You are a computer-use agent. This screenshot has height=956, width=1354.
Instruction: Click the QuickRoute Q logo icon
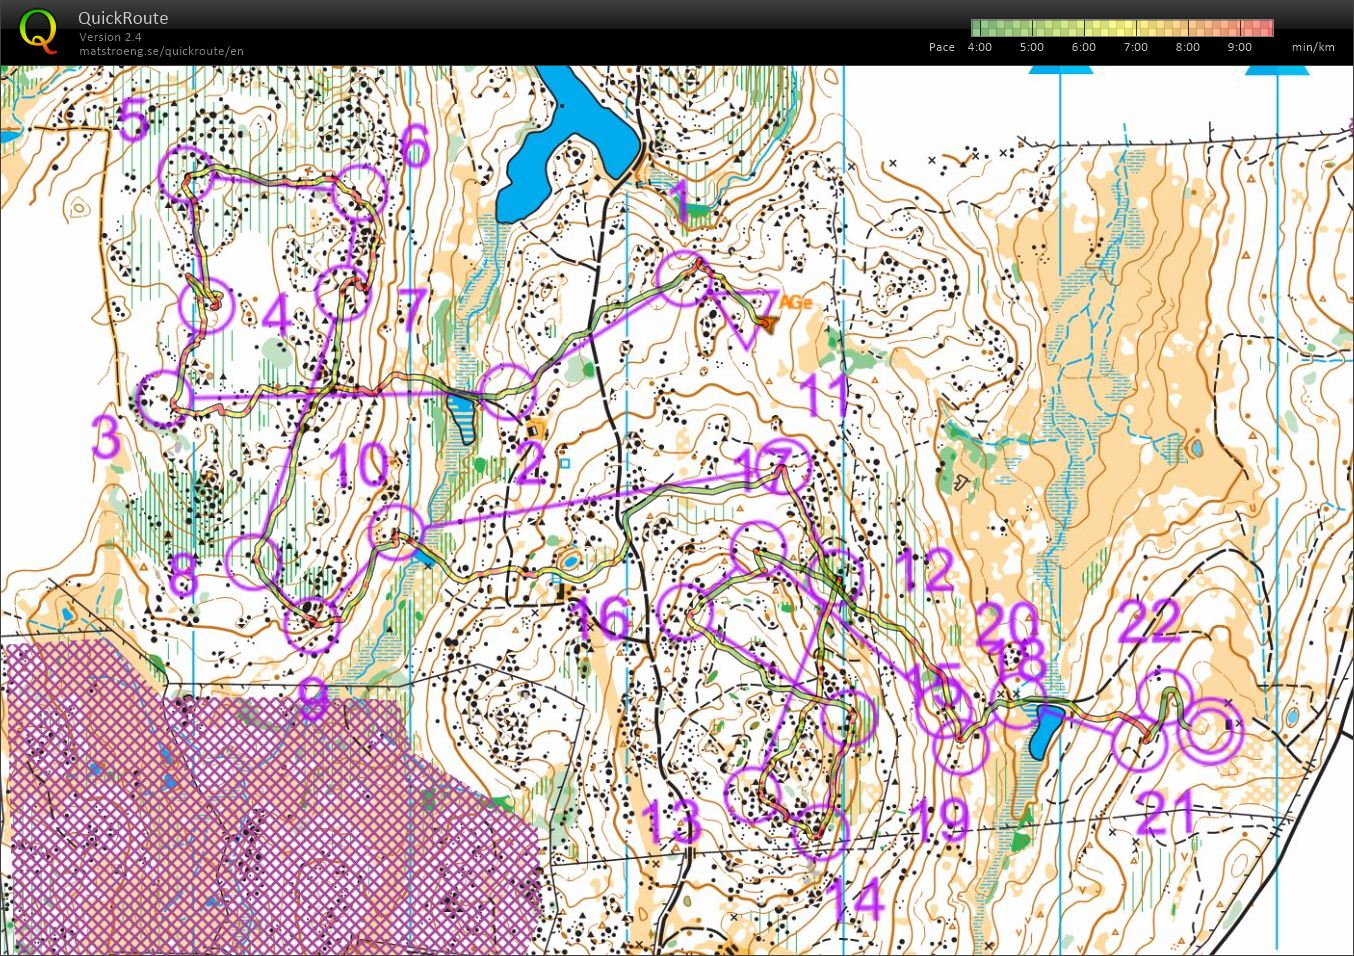[37, 30]
